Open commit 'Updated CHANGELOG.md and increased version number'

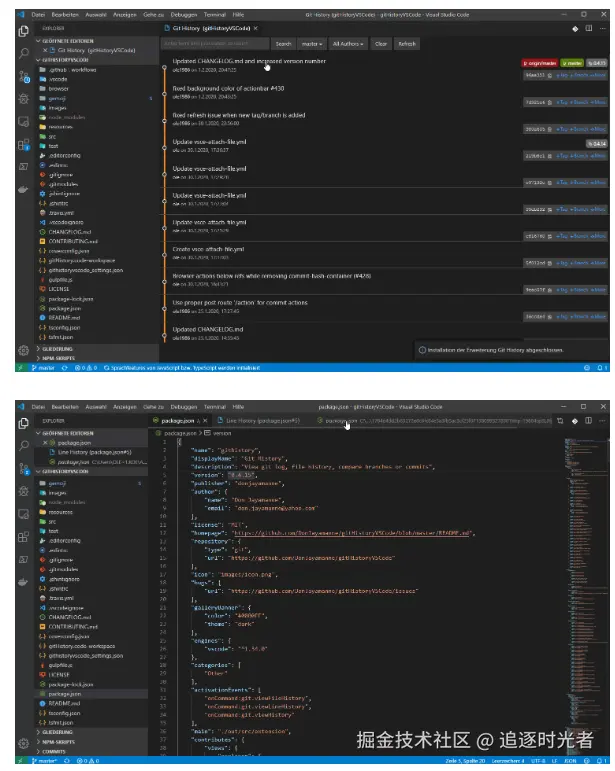pos(249,61)
